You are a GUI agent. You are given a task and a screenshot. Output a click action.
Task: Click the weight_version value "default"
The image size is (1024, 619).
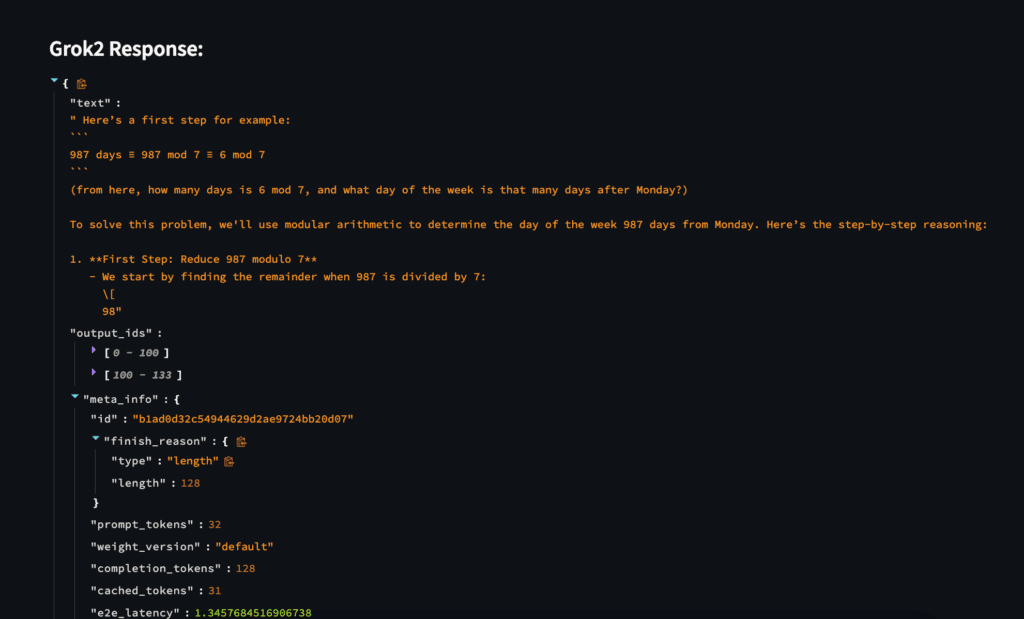coord(244,547)
